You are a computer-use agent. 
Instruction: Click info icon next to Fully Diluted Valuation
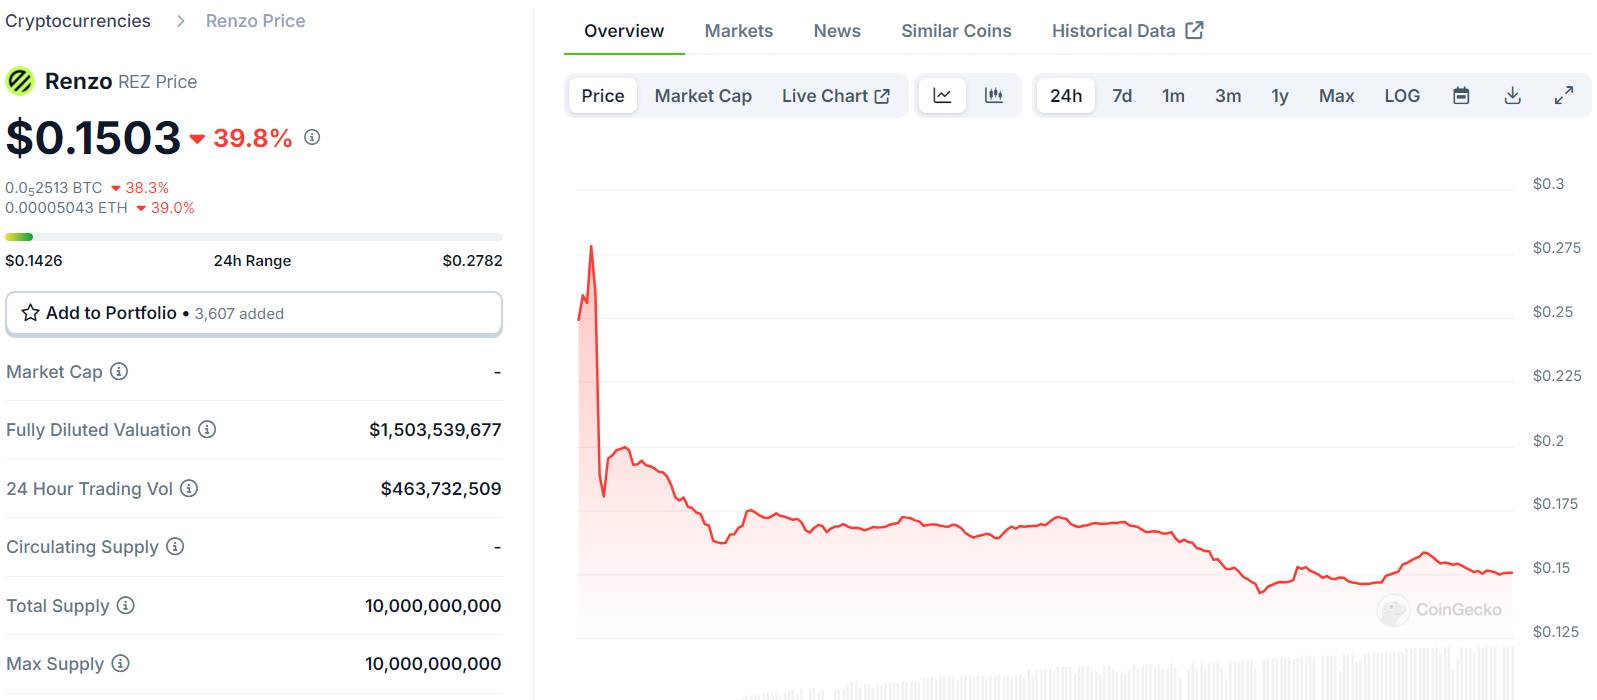pyautogui.click(x=207, y=430)
